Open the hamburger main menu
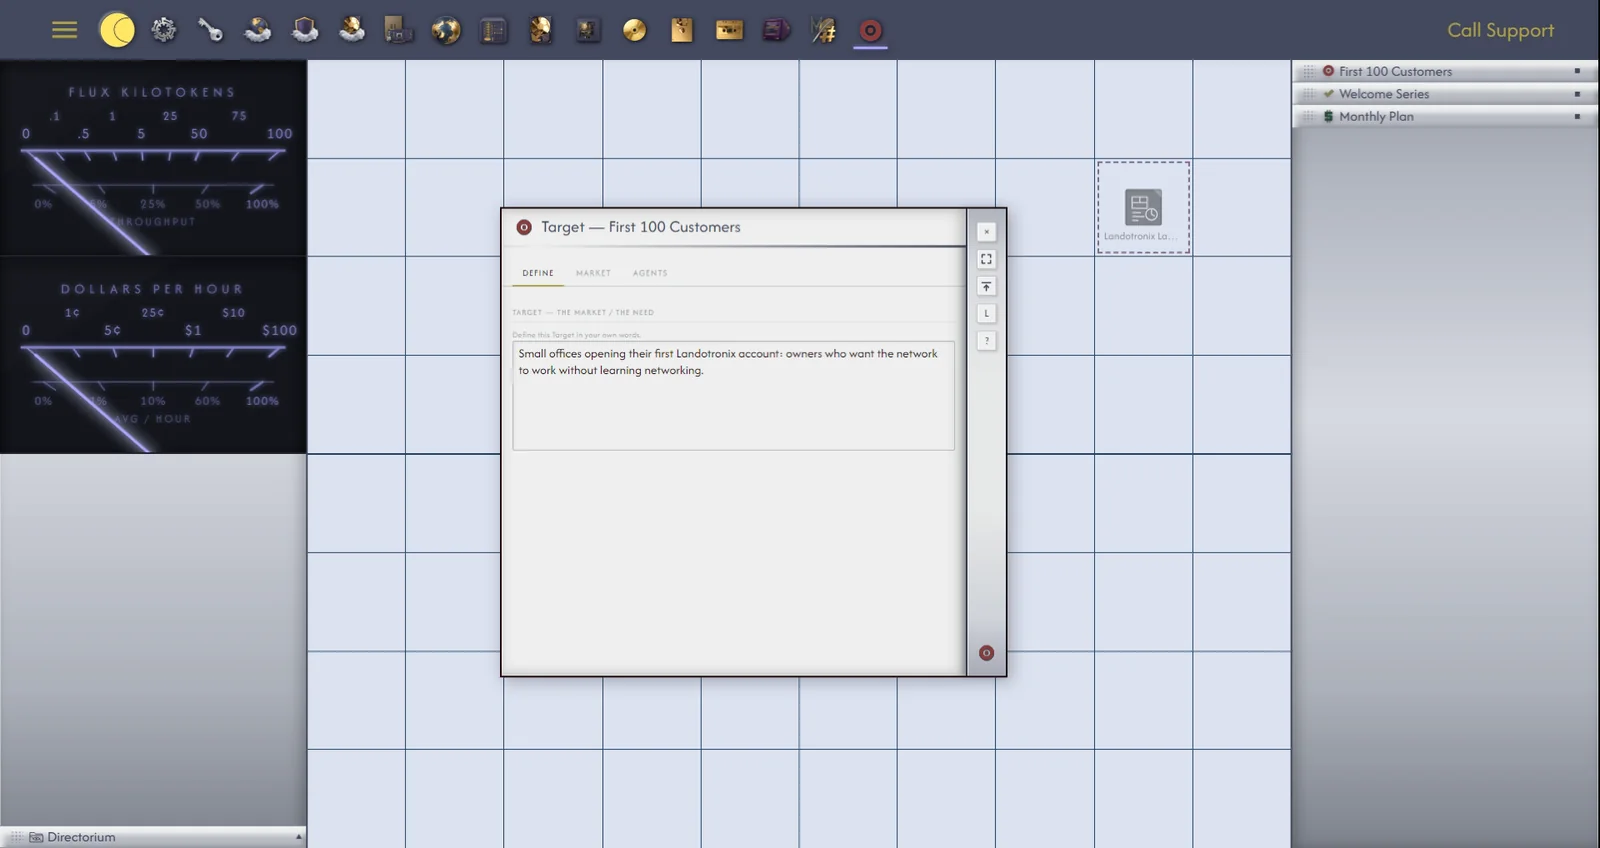This screenshot has width=1600, height=848. 64,30
